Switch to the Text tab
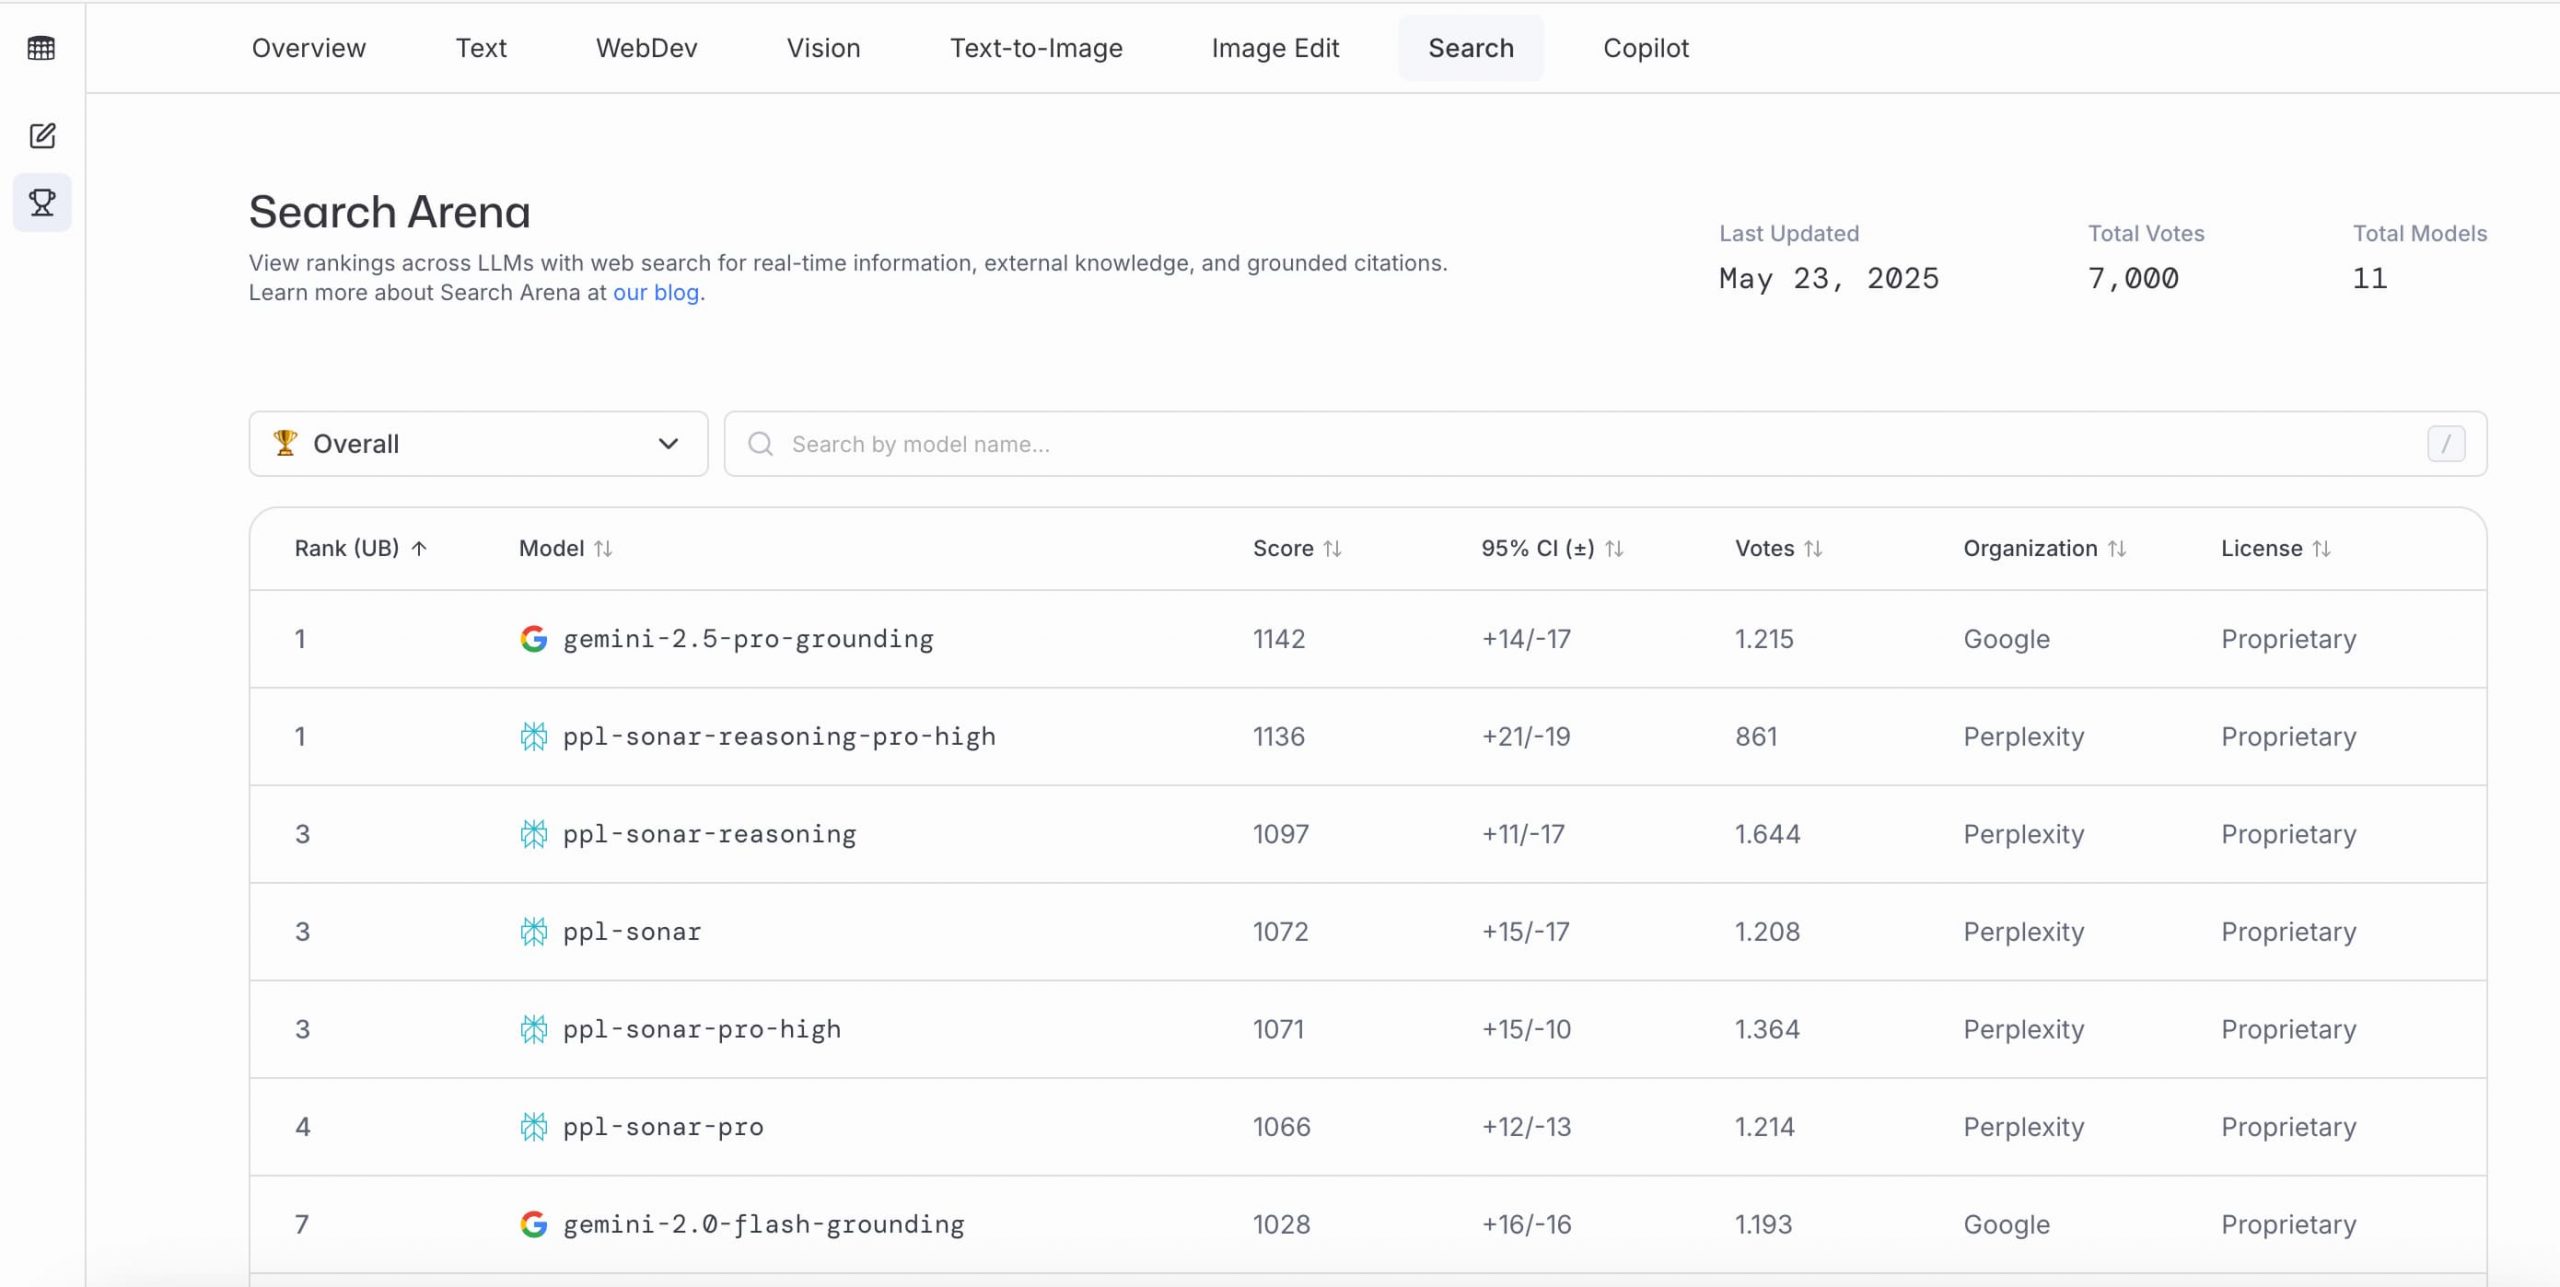Image resolution: width=2560 pixels, height=1287 pixels. (481, 48)
